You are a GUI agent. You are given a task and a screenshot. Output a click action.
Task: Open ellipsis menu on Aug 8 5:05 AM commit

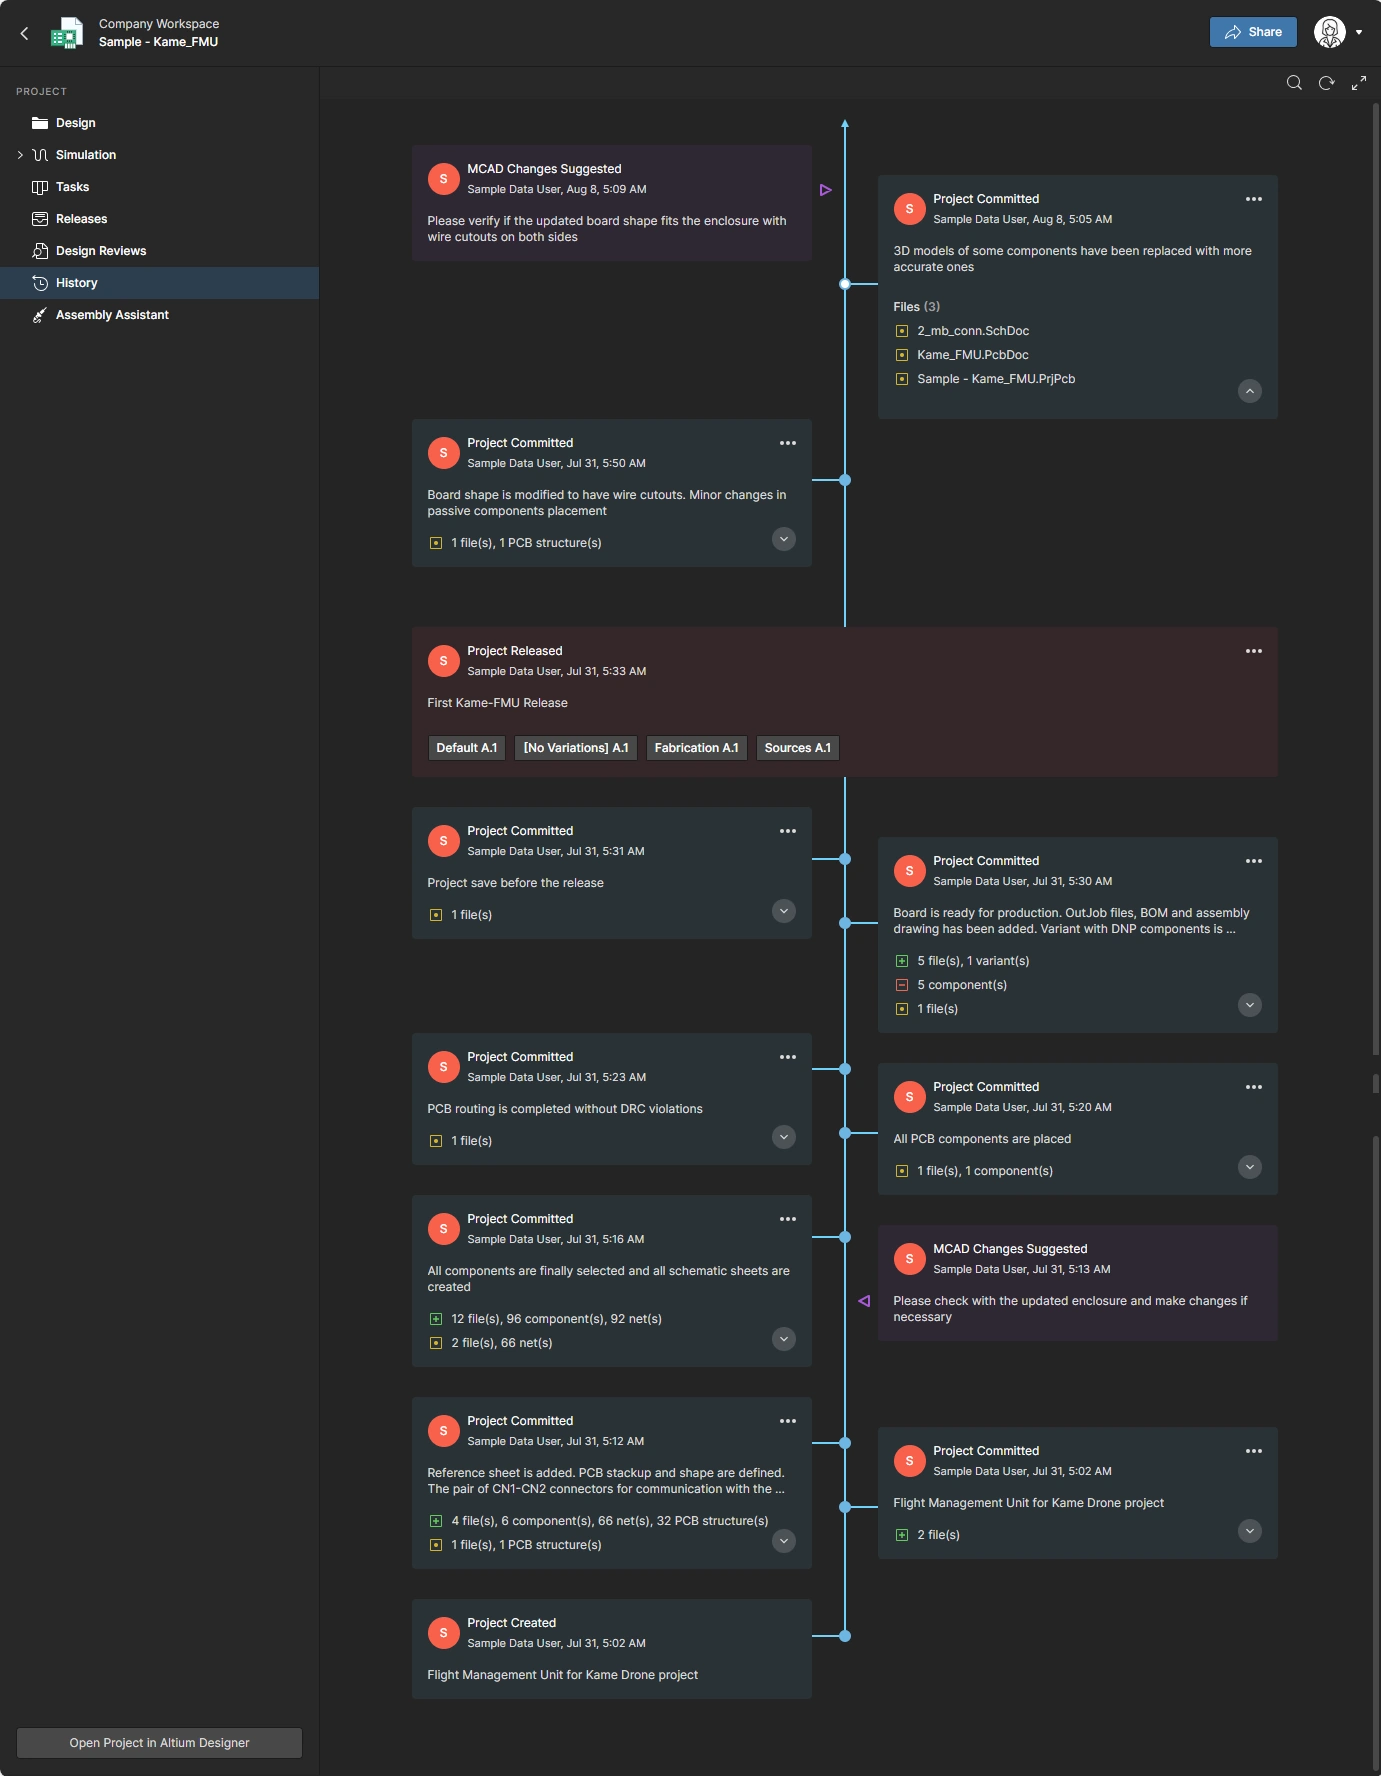coord(1253,199)
